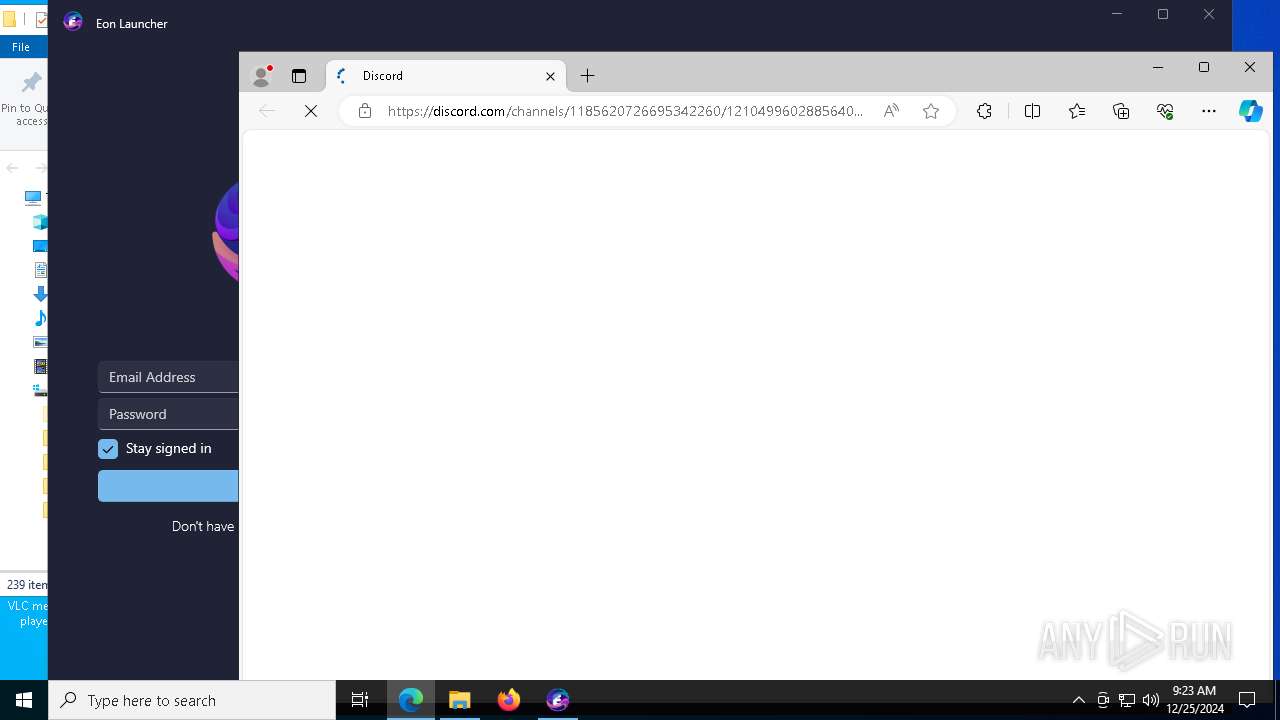Open Edge Favorites list
The height and width of the screenshot is (720, 1280).
pos(1077,111)
